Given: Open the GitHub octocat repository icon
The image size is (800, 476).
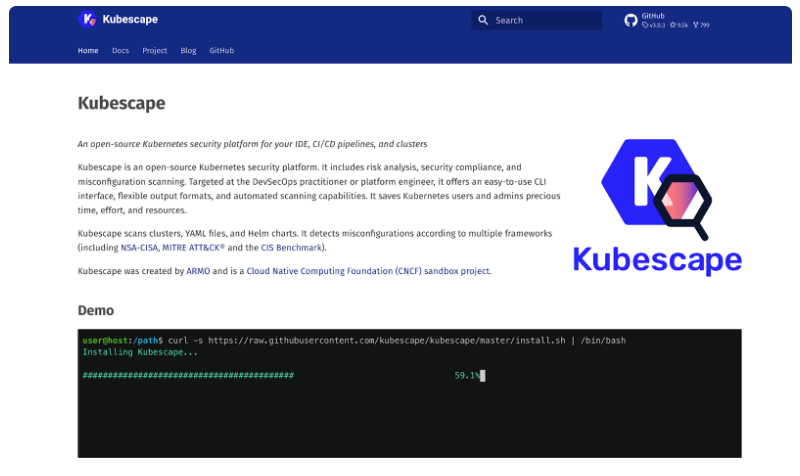Looking at the screenshot, I should 631,20.
